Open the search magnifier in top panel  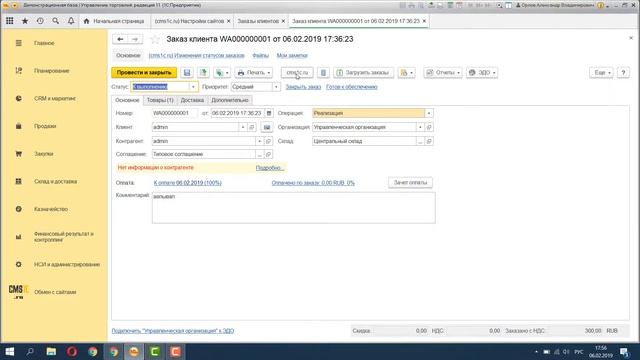(x=56, y=21)
